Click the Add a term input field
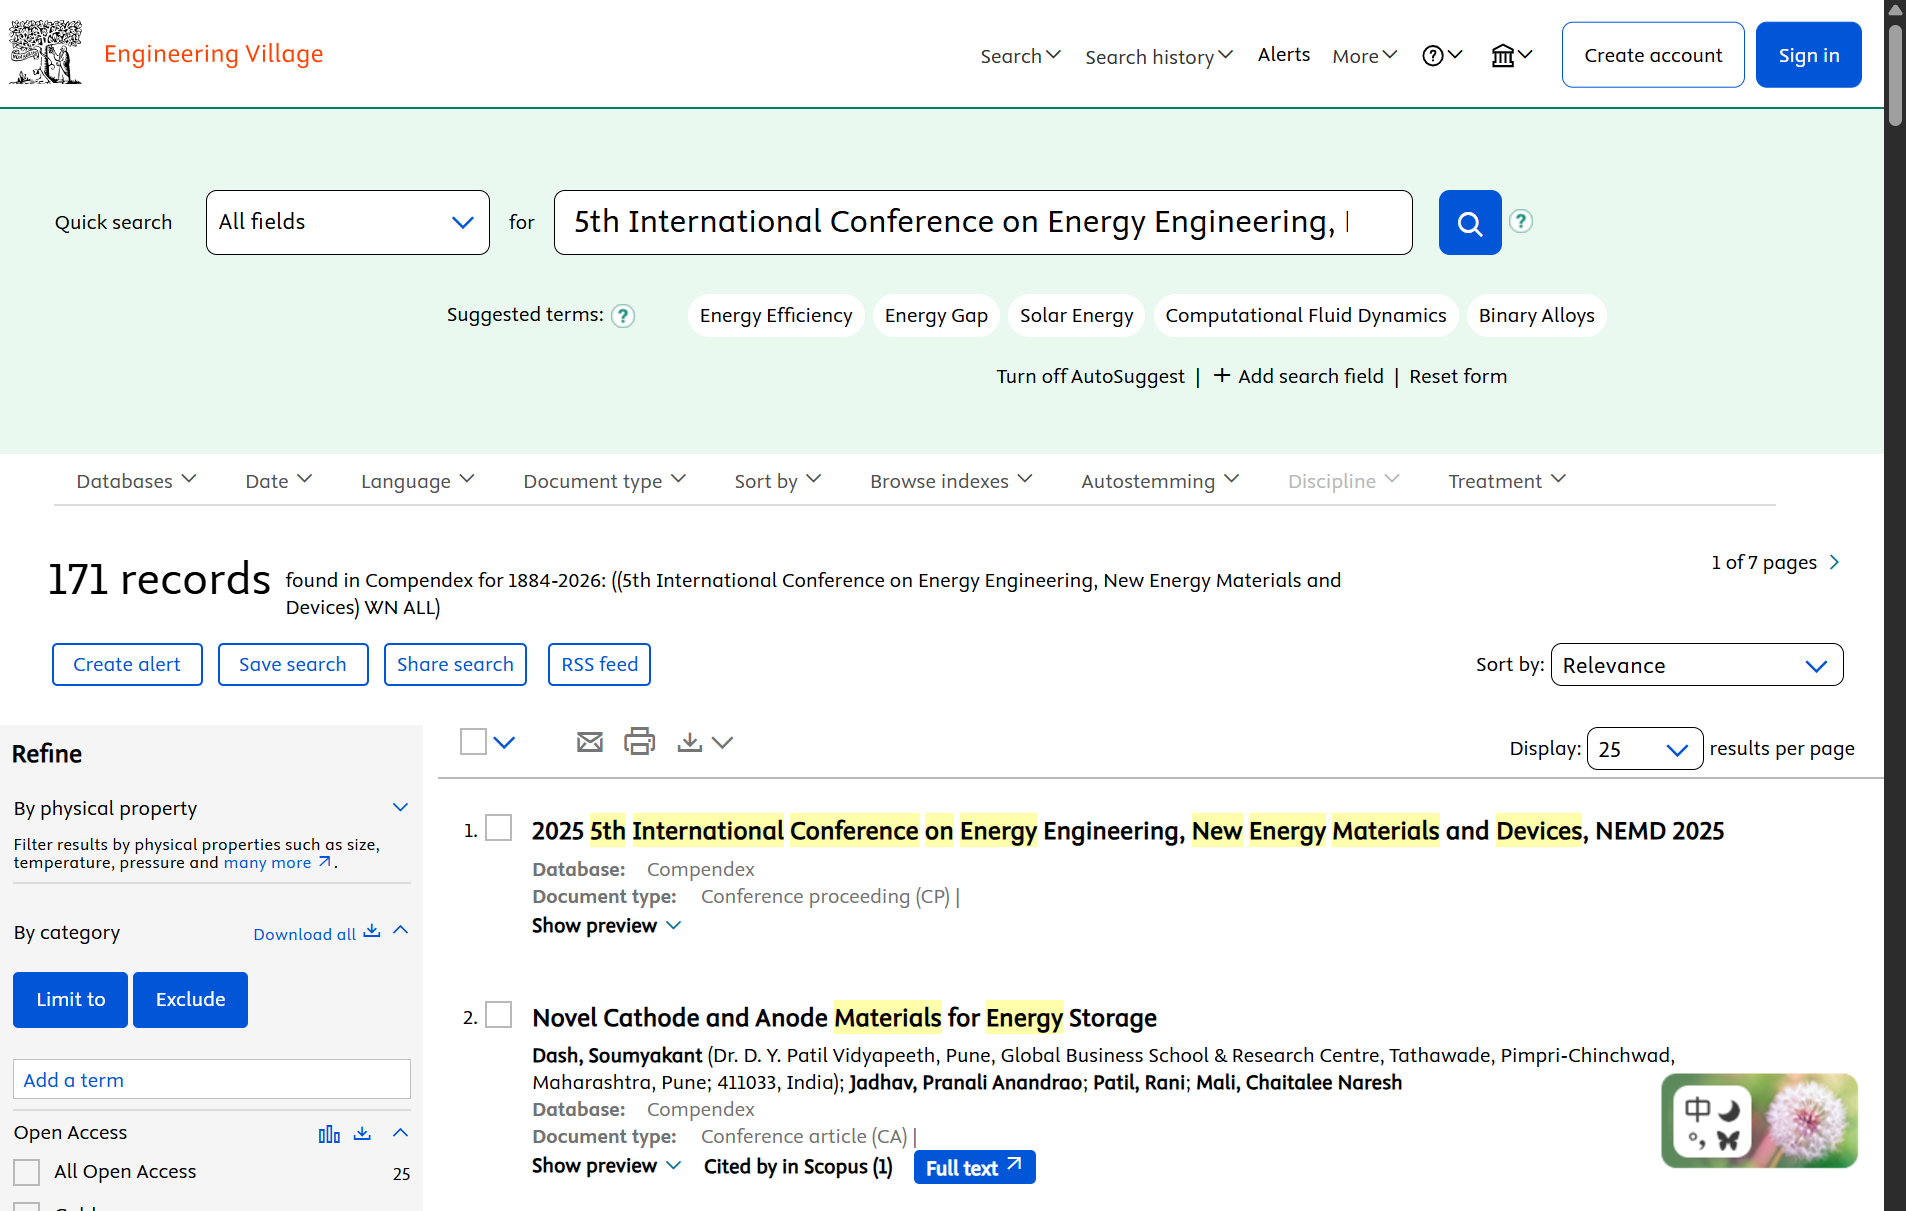The image size is (1906, 1211). pos(212,1080)
